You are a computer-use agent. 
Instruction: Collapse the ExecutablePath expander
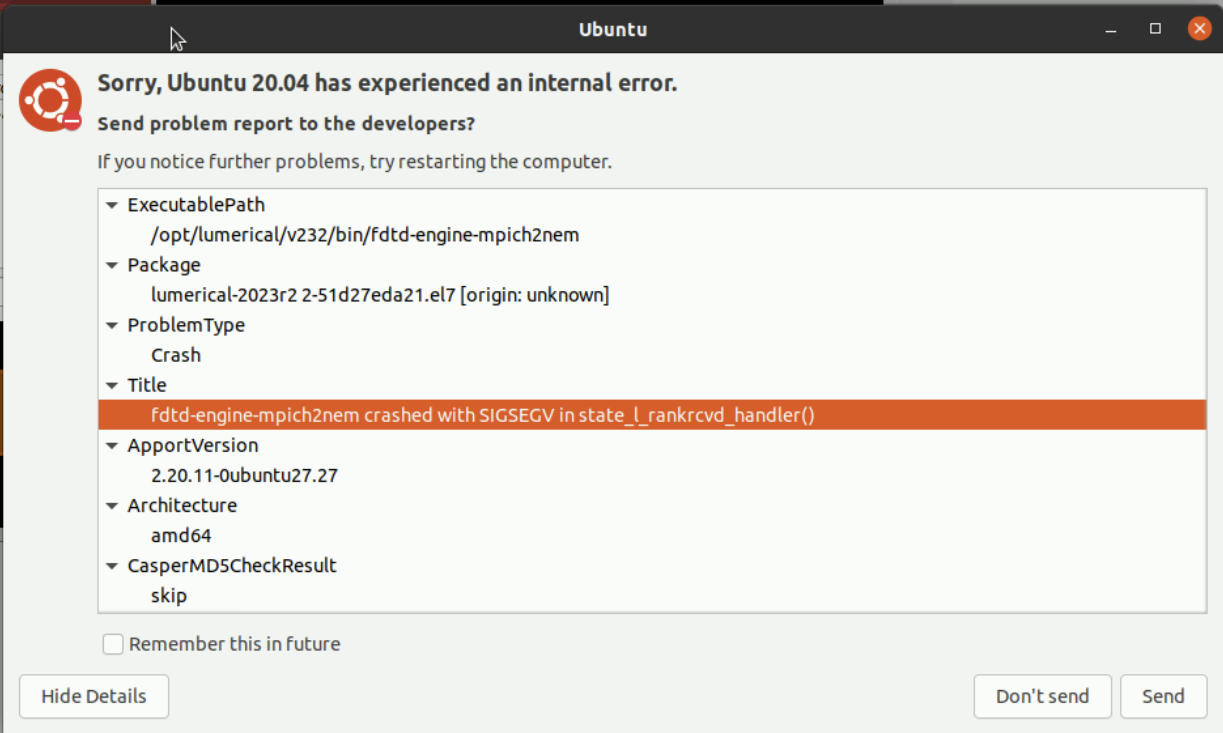(112, 205)
